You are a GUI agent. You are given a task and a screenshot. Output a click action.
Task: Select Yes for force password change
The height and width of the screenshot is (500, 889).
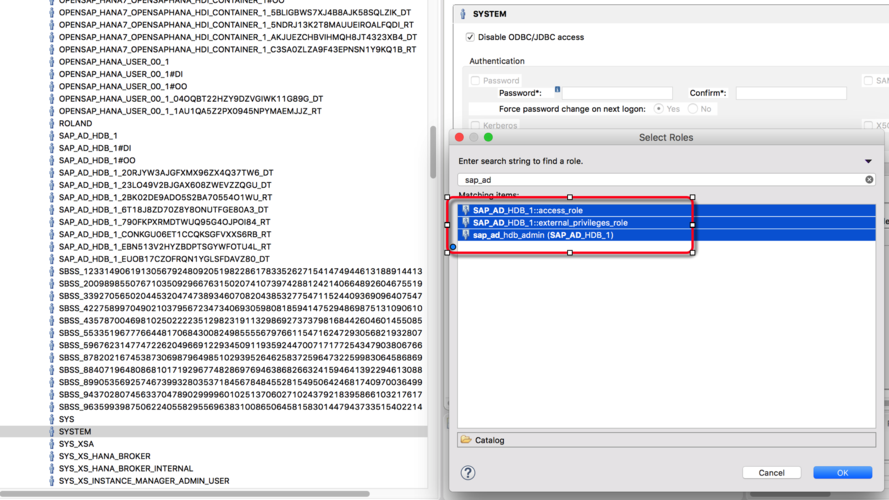coord(658,109)
